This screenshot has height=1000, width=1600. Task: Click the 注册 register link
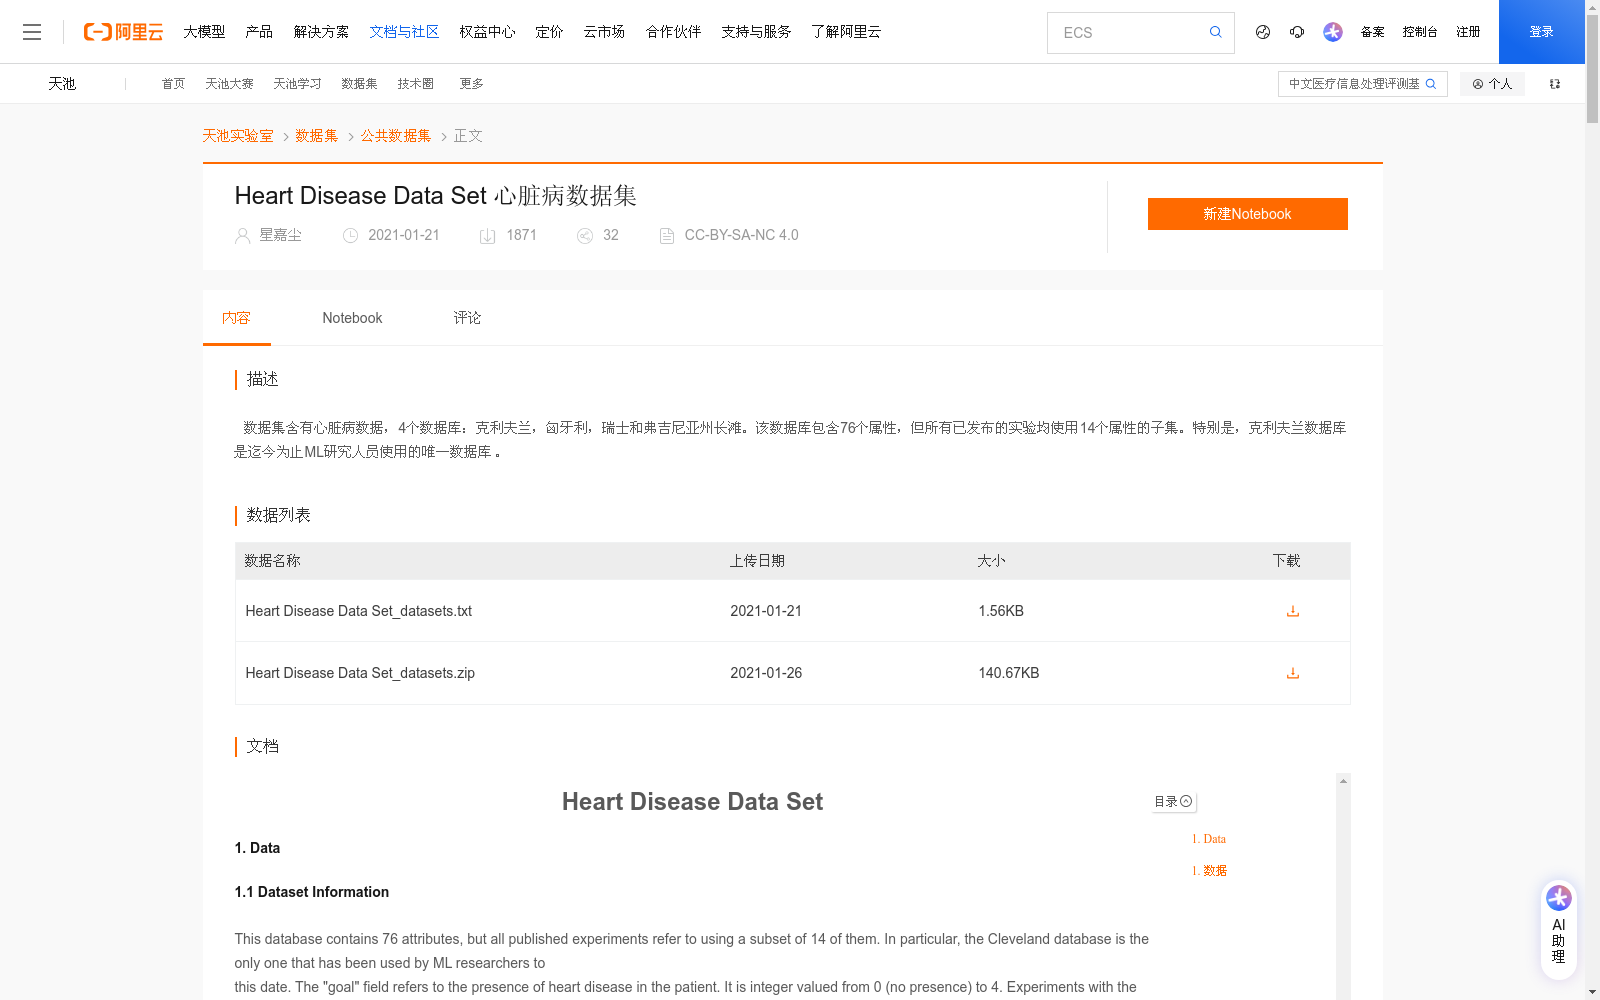(1468, 32)
